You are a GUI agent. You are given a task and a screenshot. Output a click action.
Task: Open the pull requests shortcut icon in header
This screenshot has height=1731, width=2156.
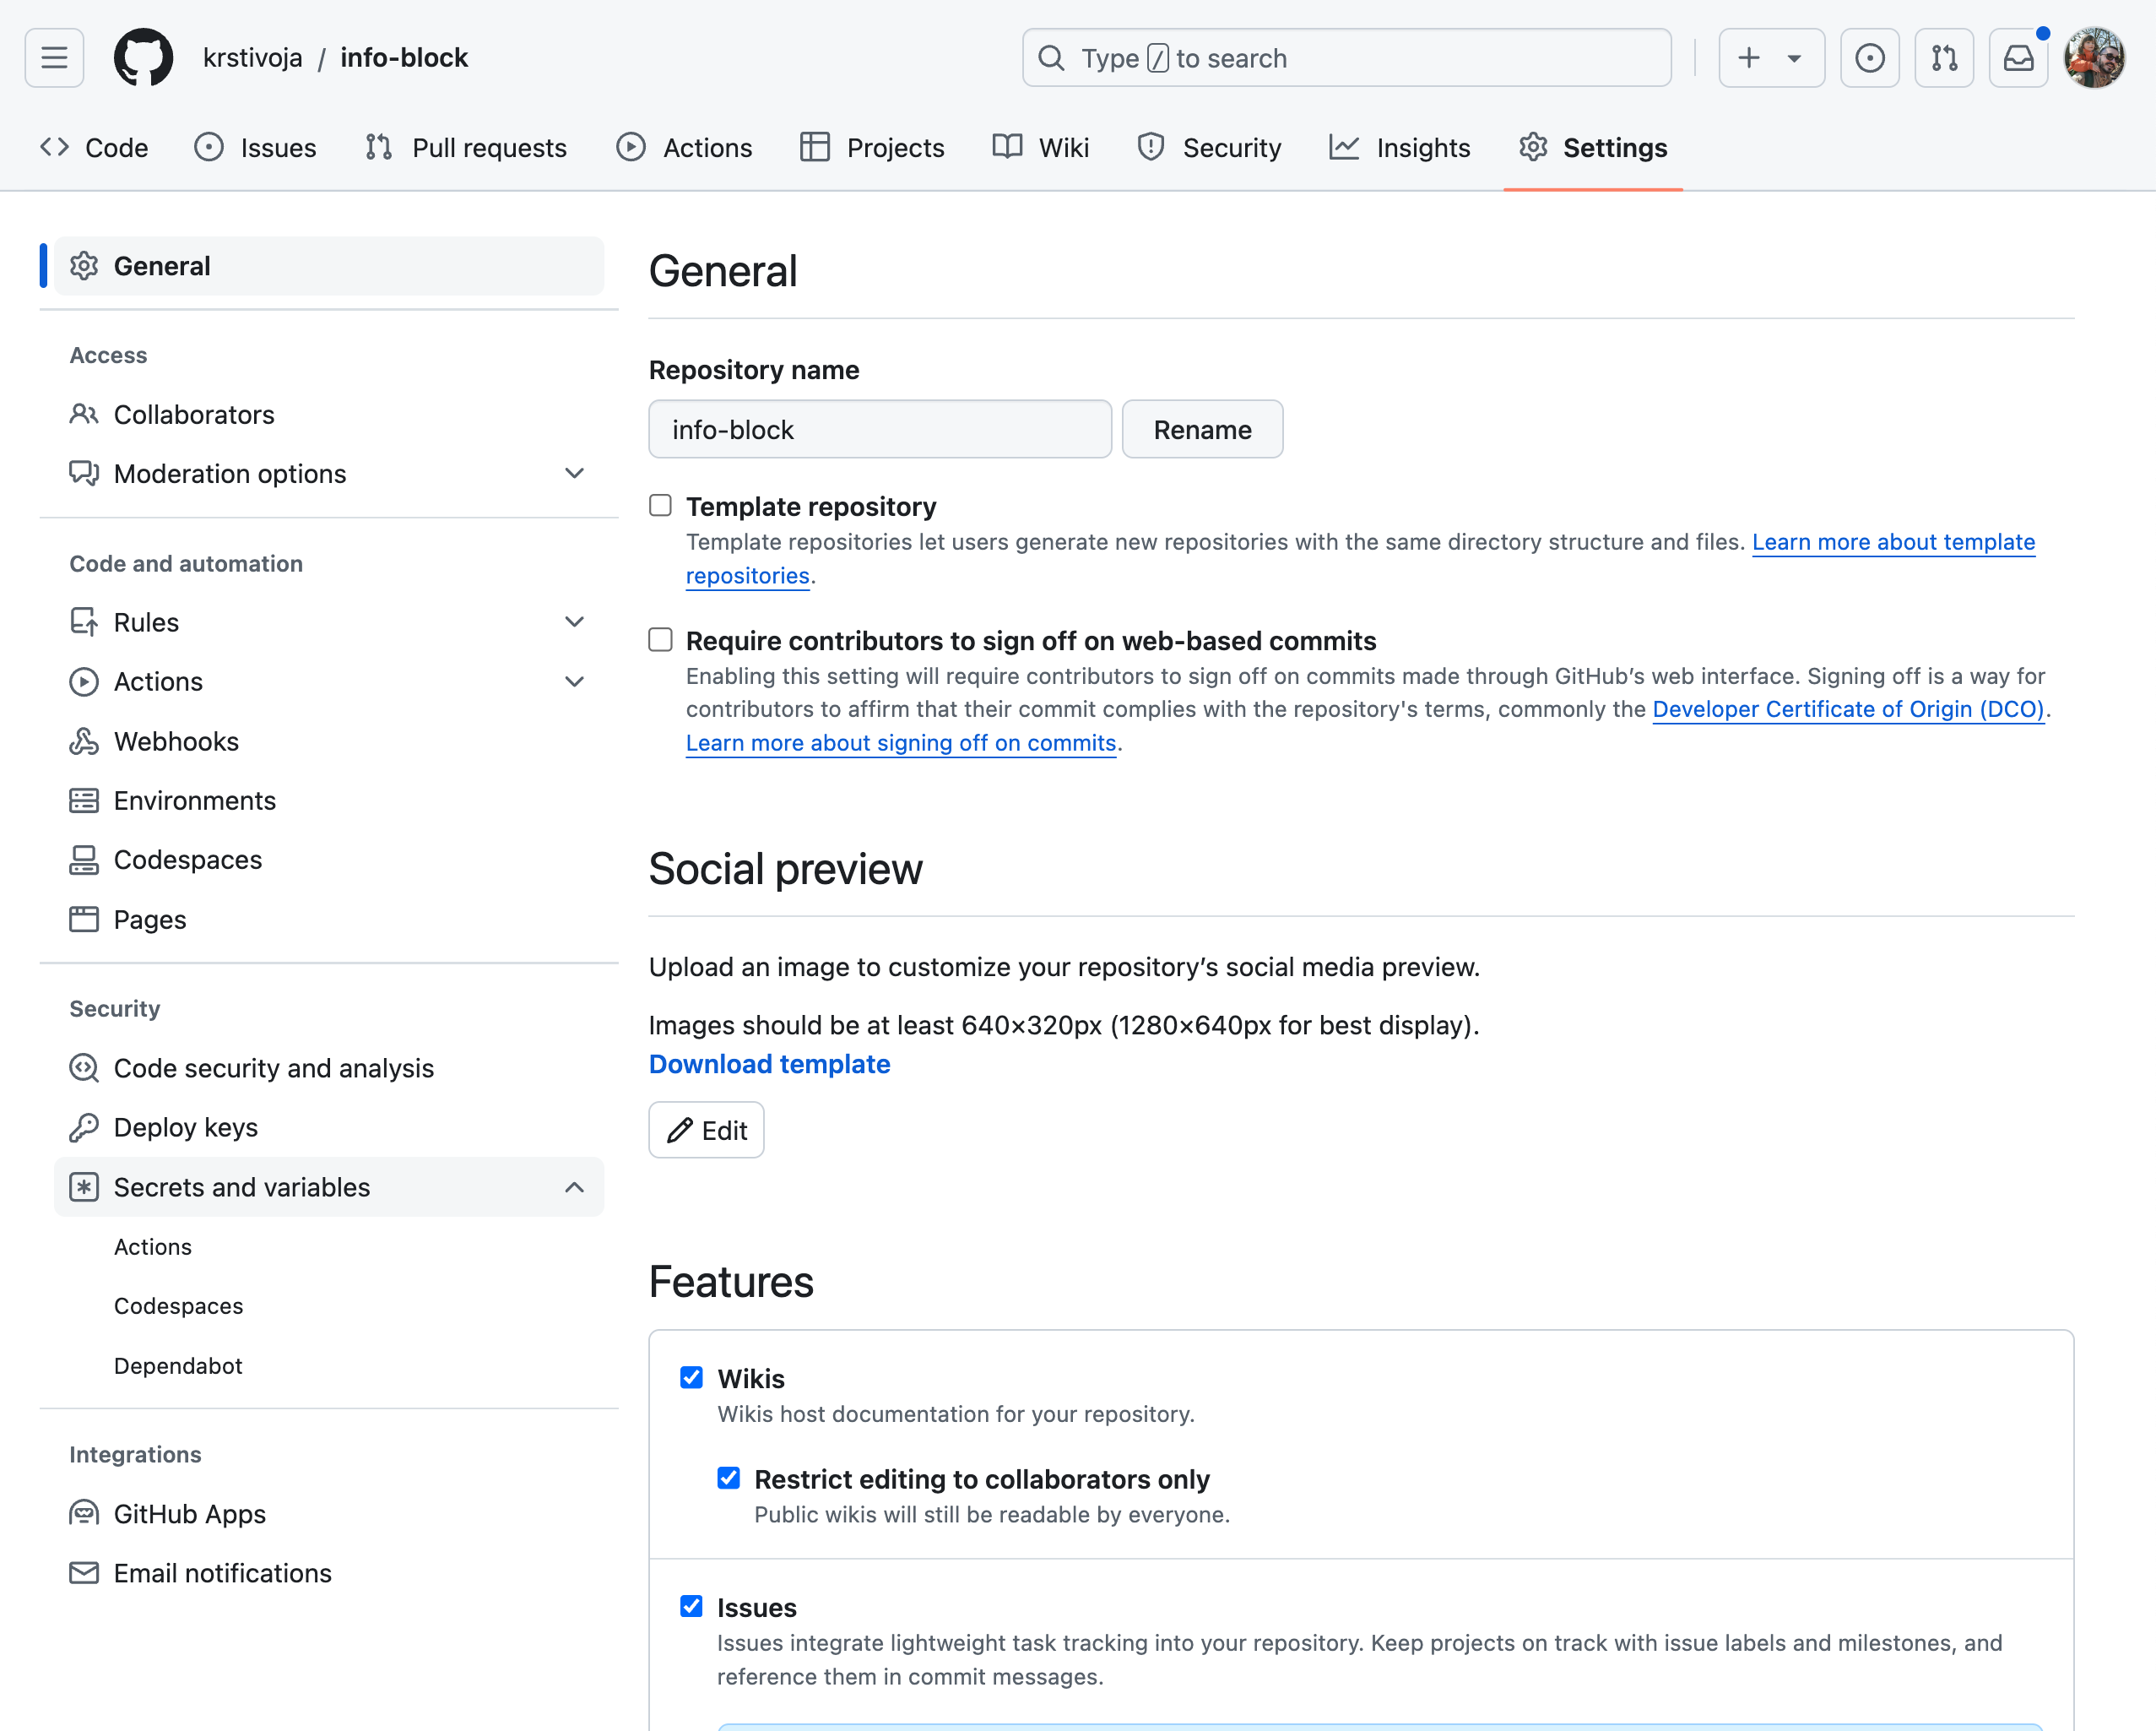1944,58
